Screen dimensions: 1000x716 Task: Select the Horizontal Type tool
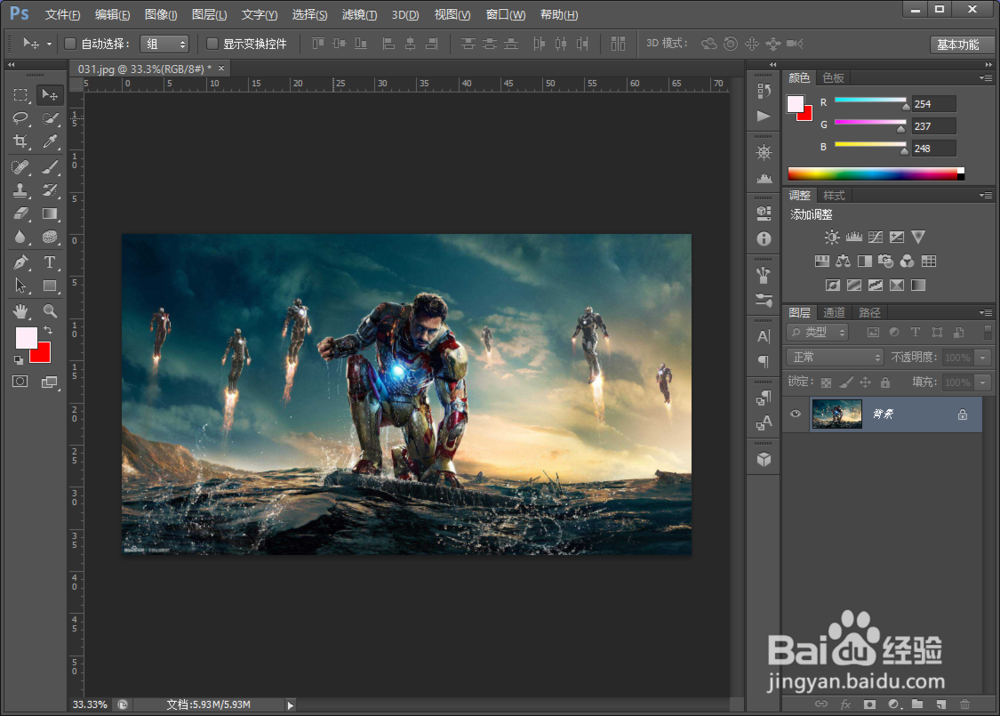(50, 262)
